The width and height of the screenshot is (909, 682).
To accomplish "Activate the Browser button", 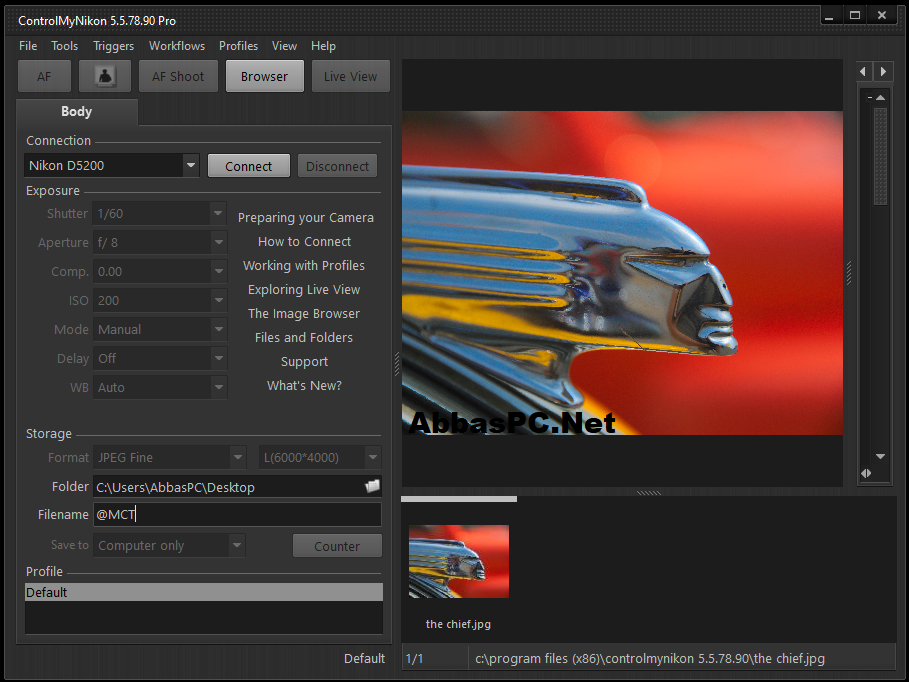I will click(x=264, y=76).
